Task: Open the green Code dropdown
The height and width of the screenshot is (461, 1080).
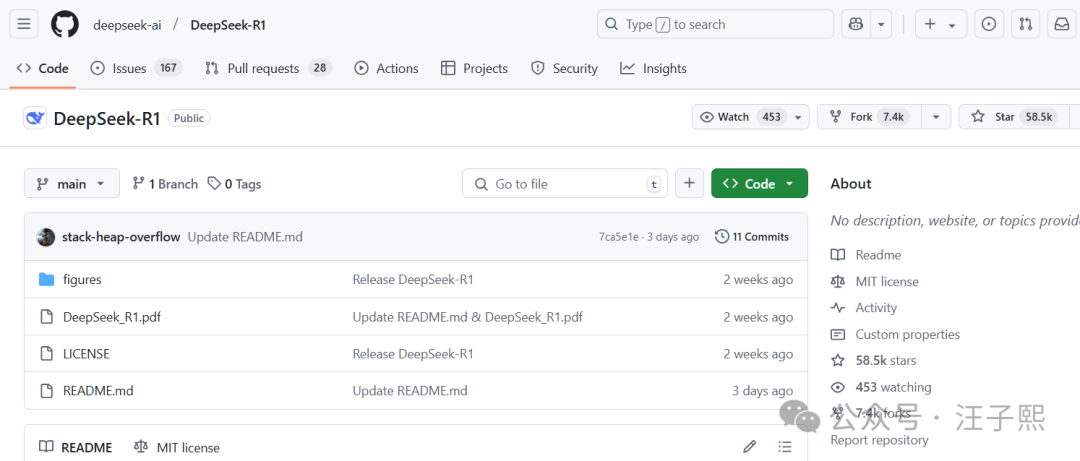Action: [x=759, y=184]
